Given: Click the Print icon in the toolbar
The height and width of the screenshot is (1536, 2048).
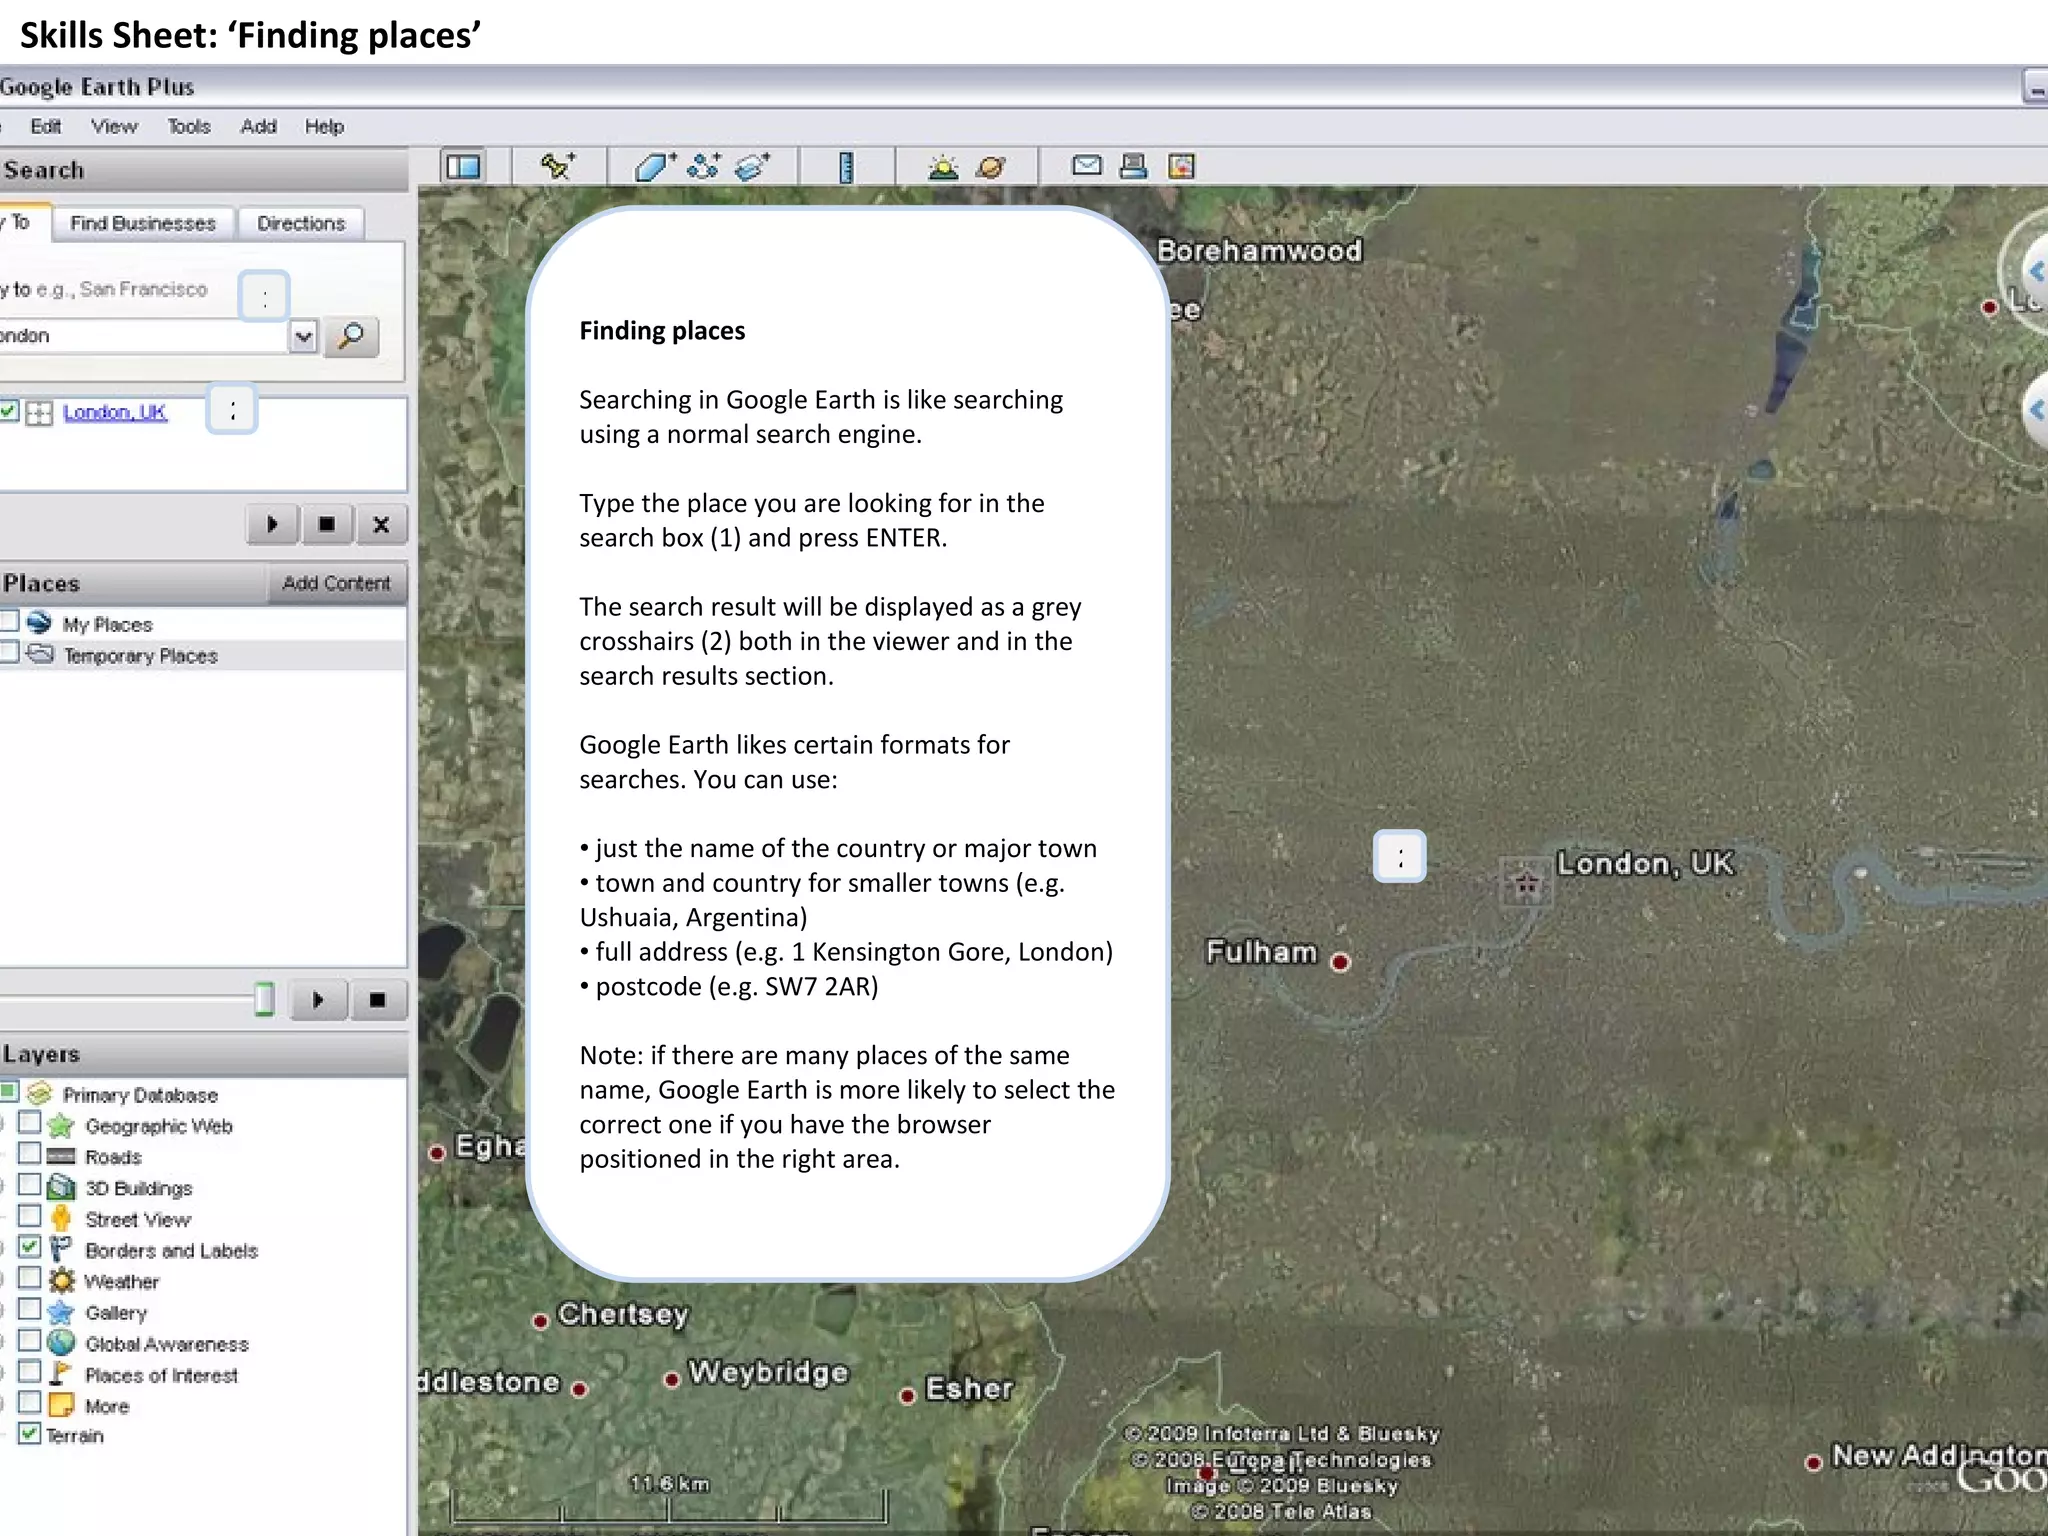Looking at the screenshot, I should (x=1133, y=166).
